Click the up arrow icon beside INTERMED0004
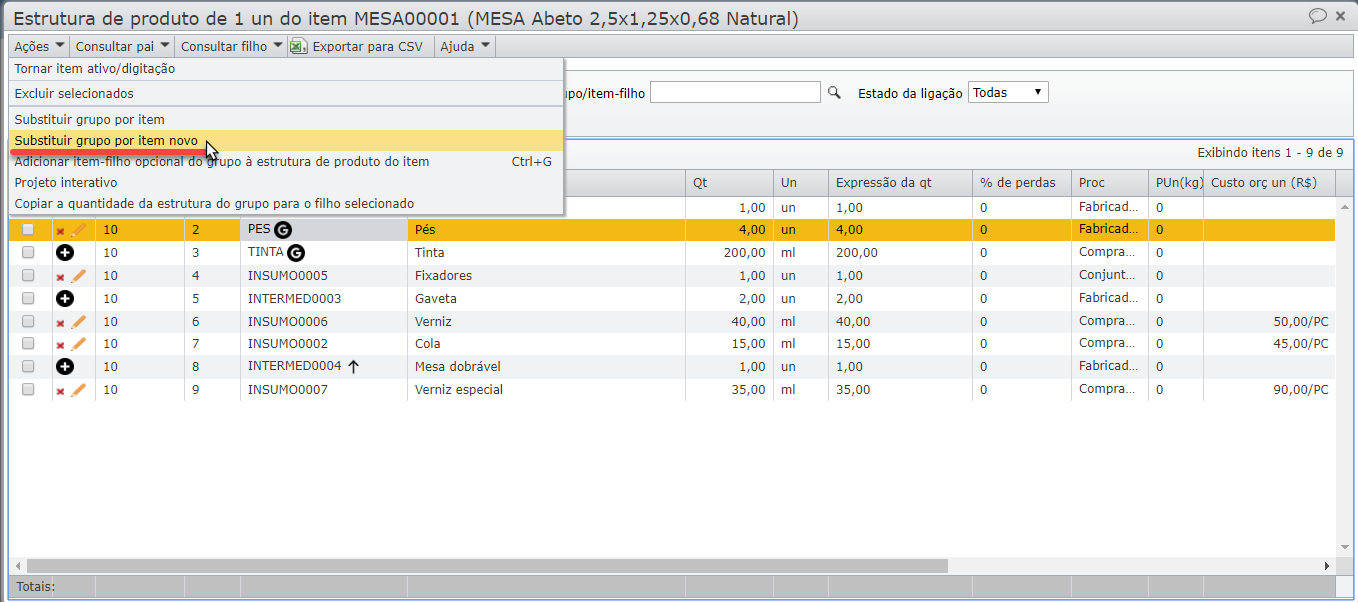Viewport: 1358px width, 602px height. coord(353,367)
